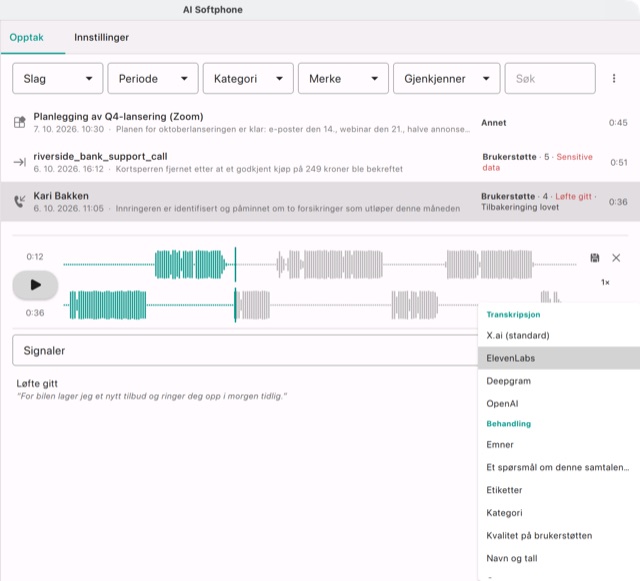This screenshot has width=640, height=581.
Task: Close the audio player panel
Action: point(616,258)
